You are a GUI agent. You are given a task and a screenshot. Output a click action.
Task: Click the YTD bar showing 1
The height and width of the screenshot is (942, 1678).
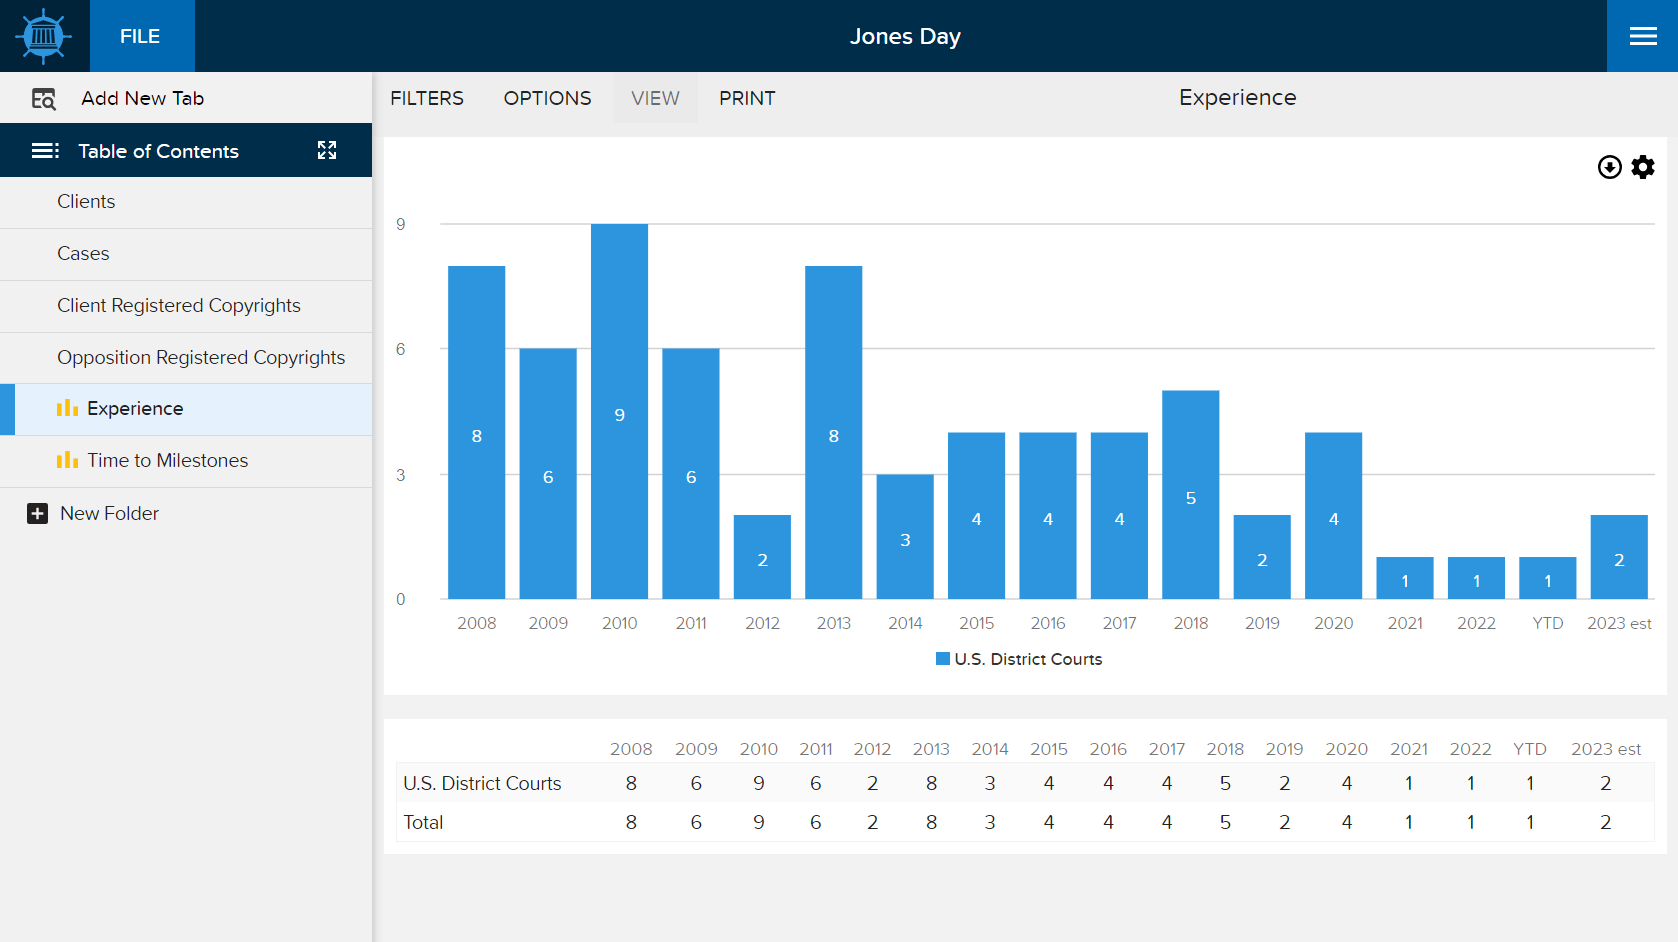(x=1547, y=578)
